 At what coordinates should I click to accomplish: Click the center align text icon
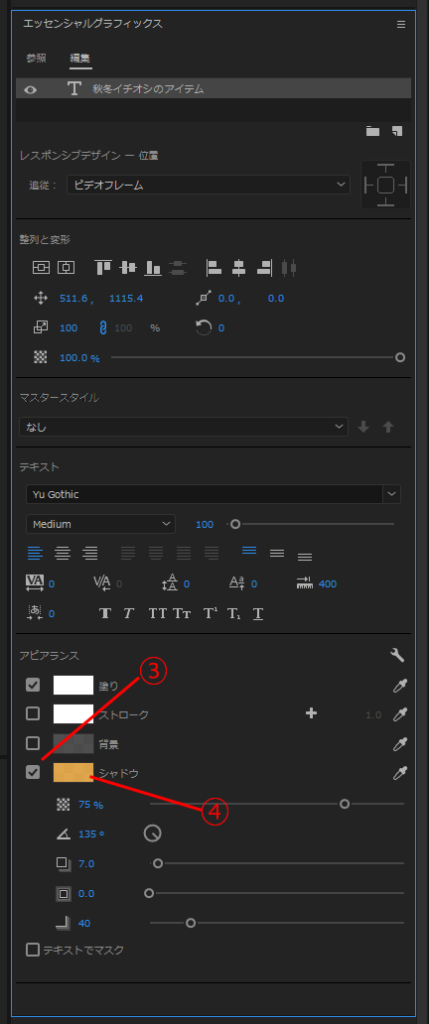coord(63,553)
